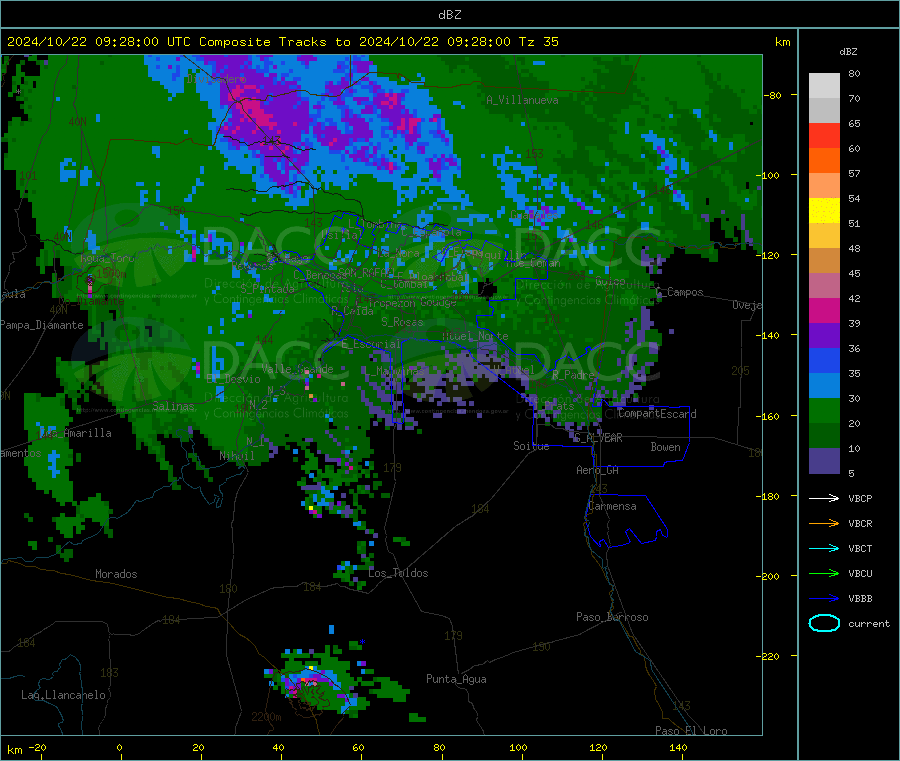
Task: Select the mauve 42–45 dBZ swatch
Action: (x=824, y=285)
